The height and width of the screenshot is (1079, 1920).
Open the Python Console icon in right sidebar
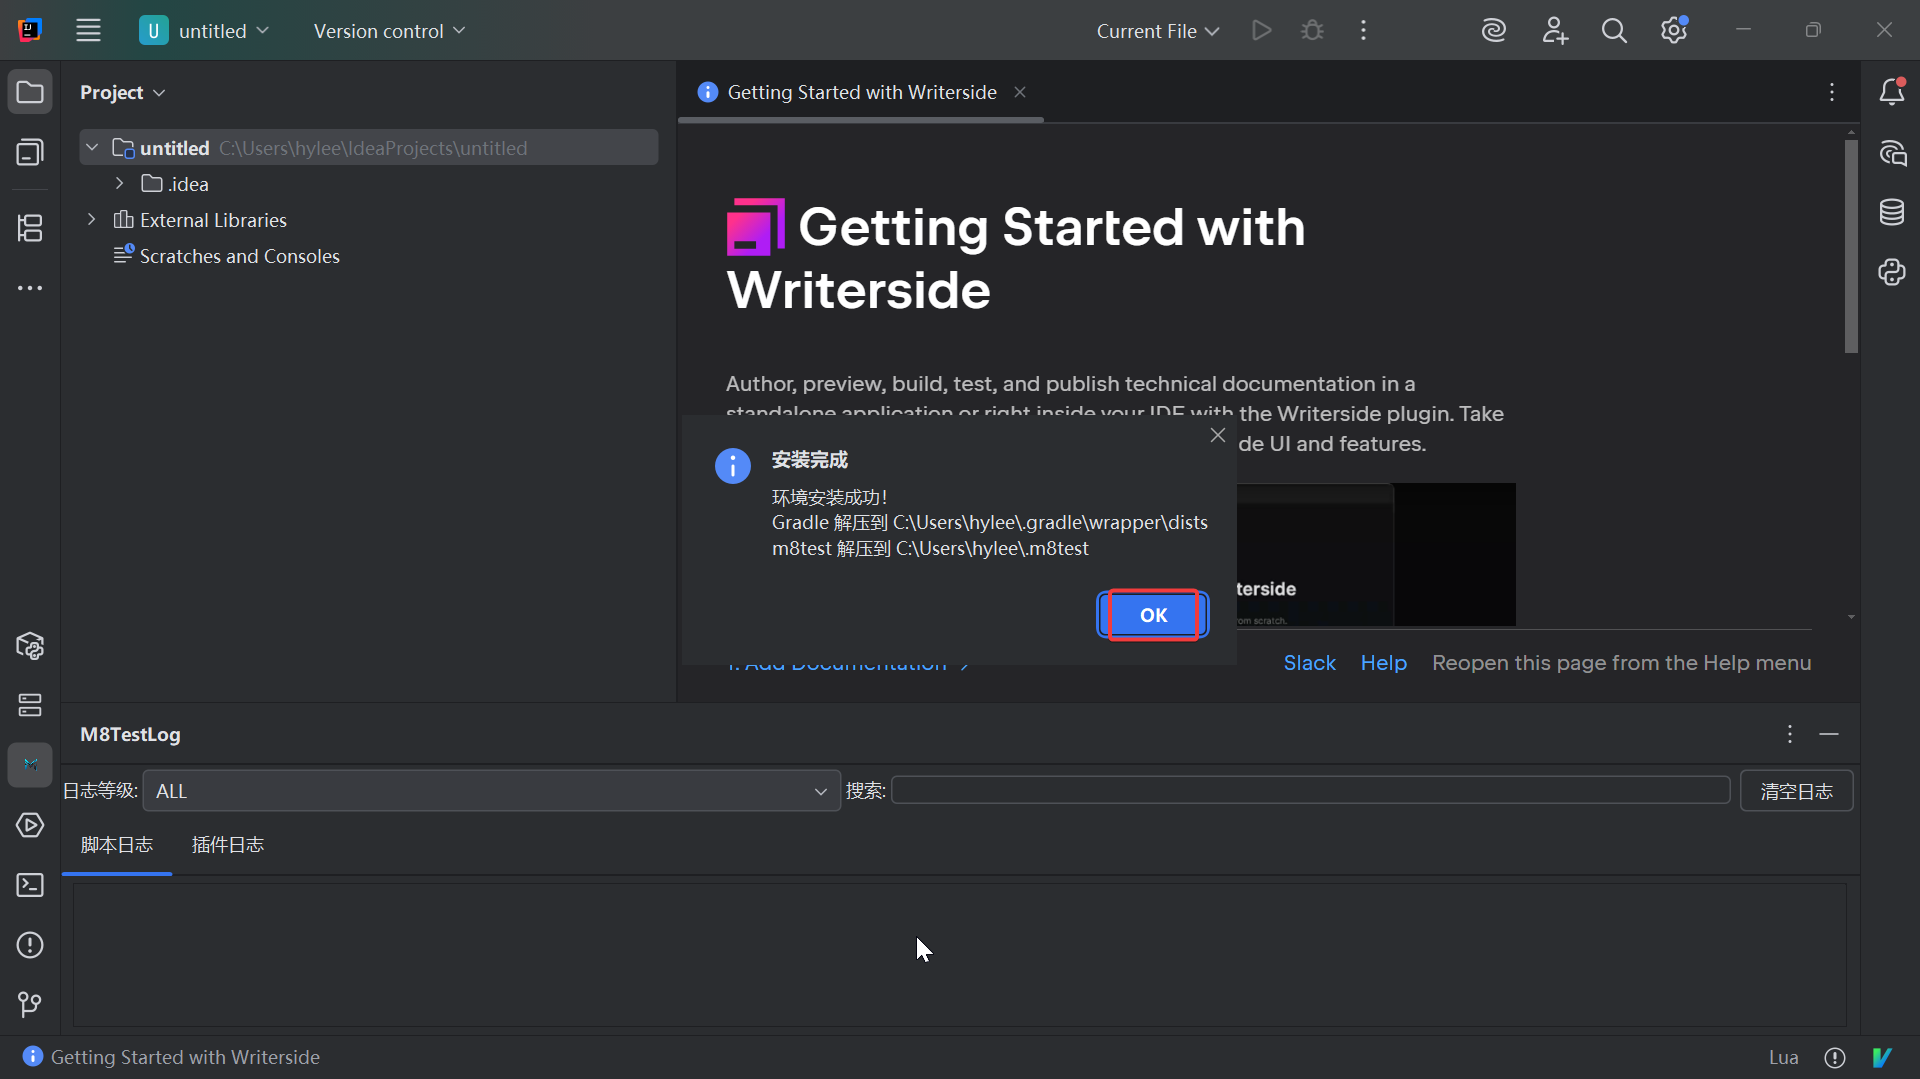(1891, 272)
